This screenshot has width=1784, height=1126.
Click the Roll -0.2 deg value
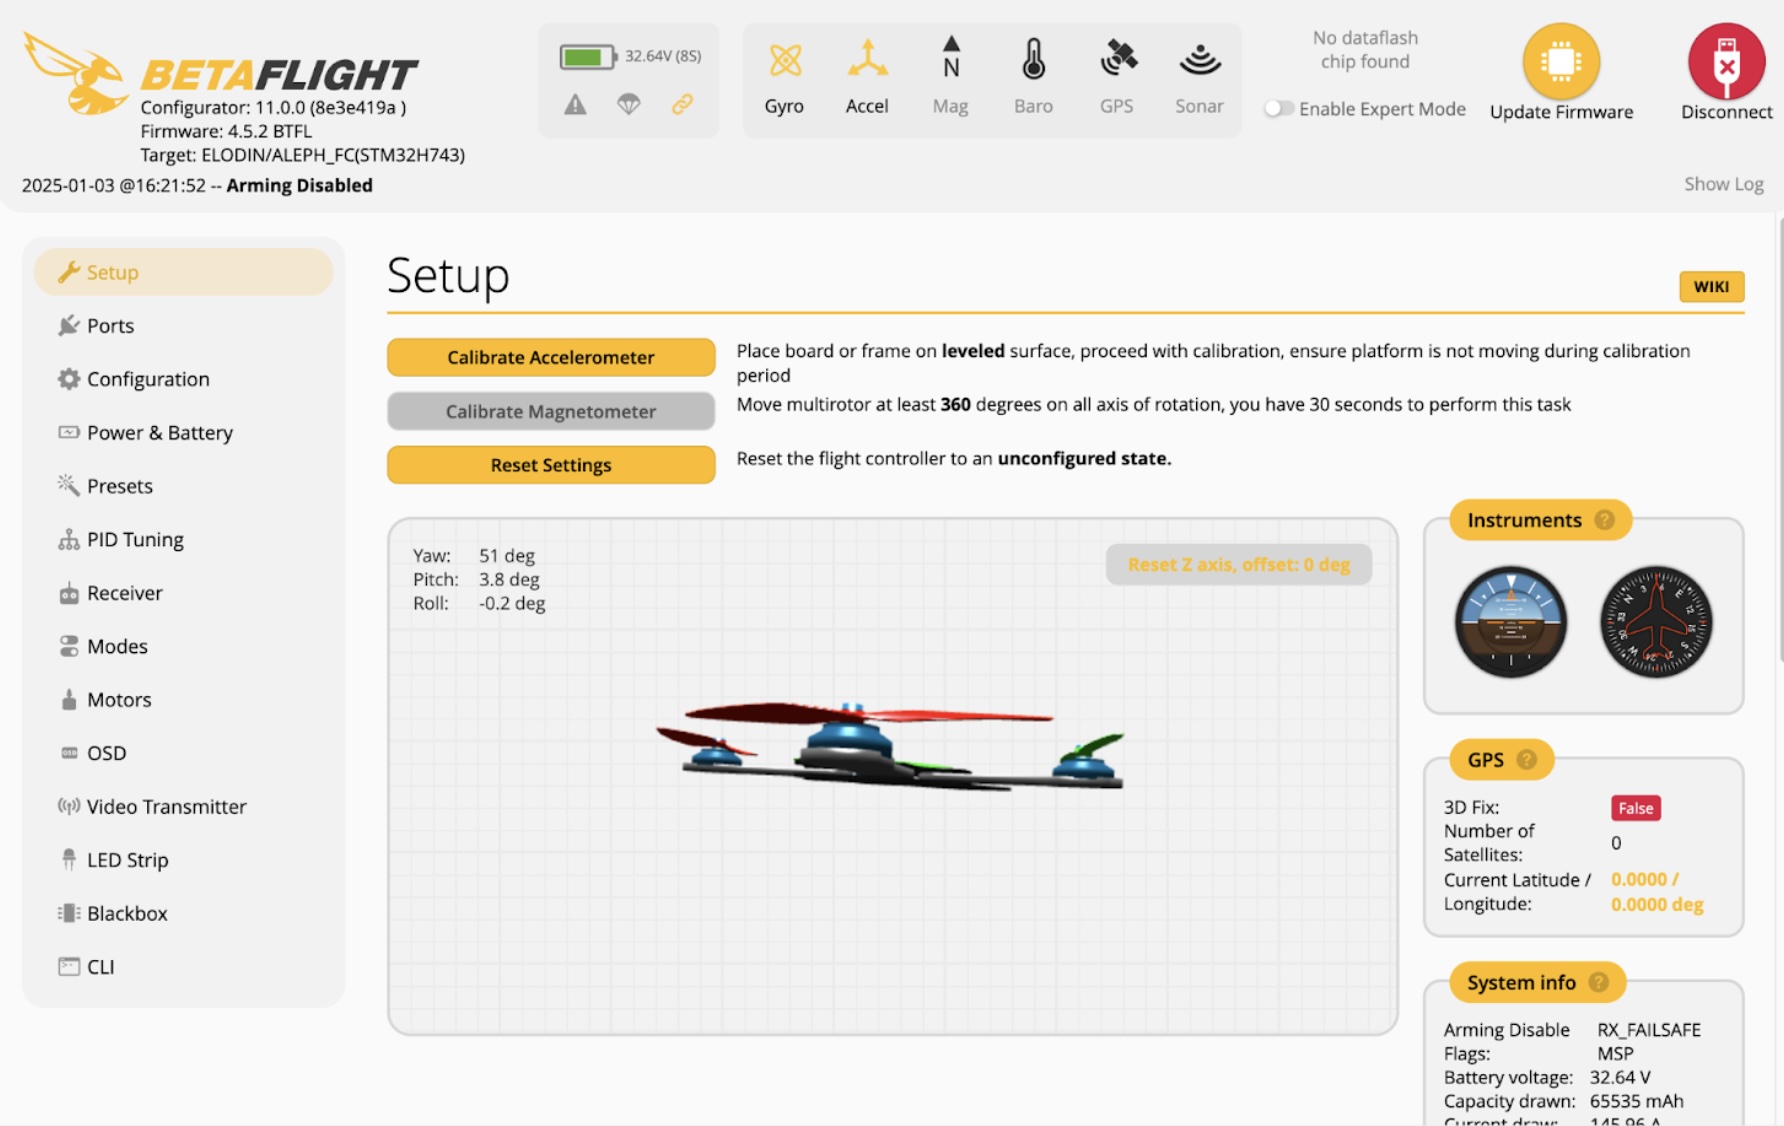(512, 604)
